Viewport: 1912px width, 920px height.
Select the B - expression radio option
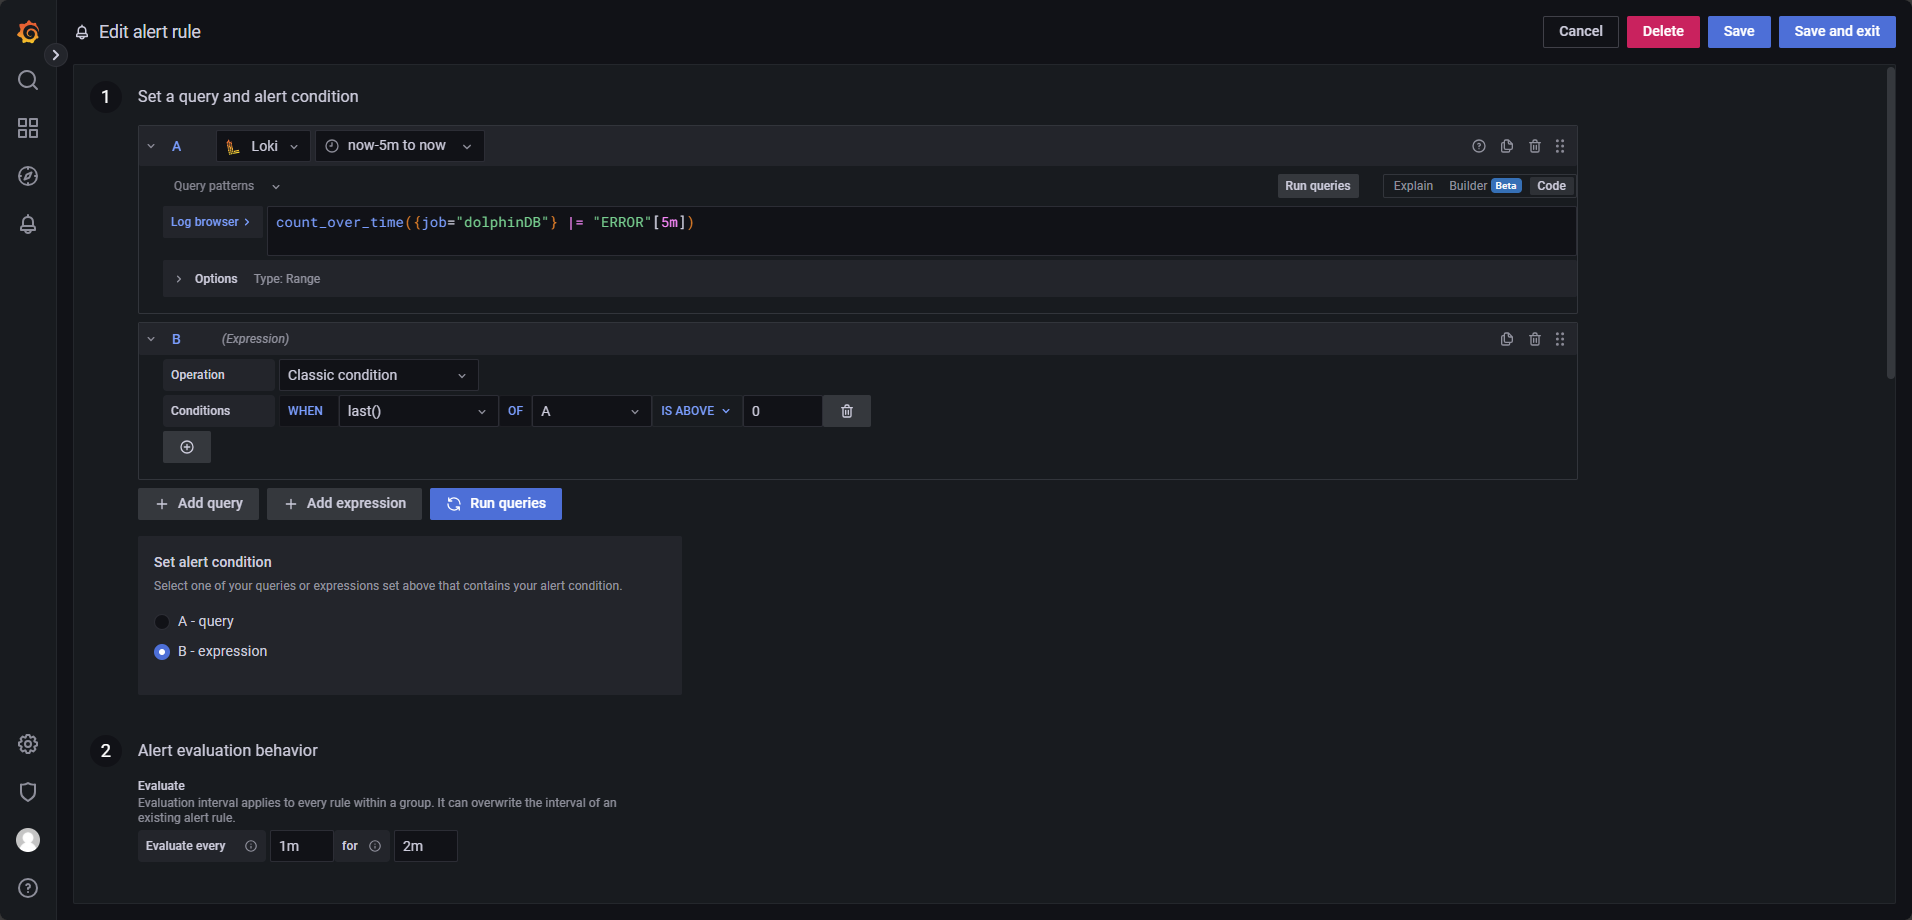162,652
